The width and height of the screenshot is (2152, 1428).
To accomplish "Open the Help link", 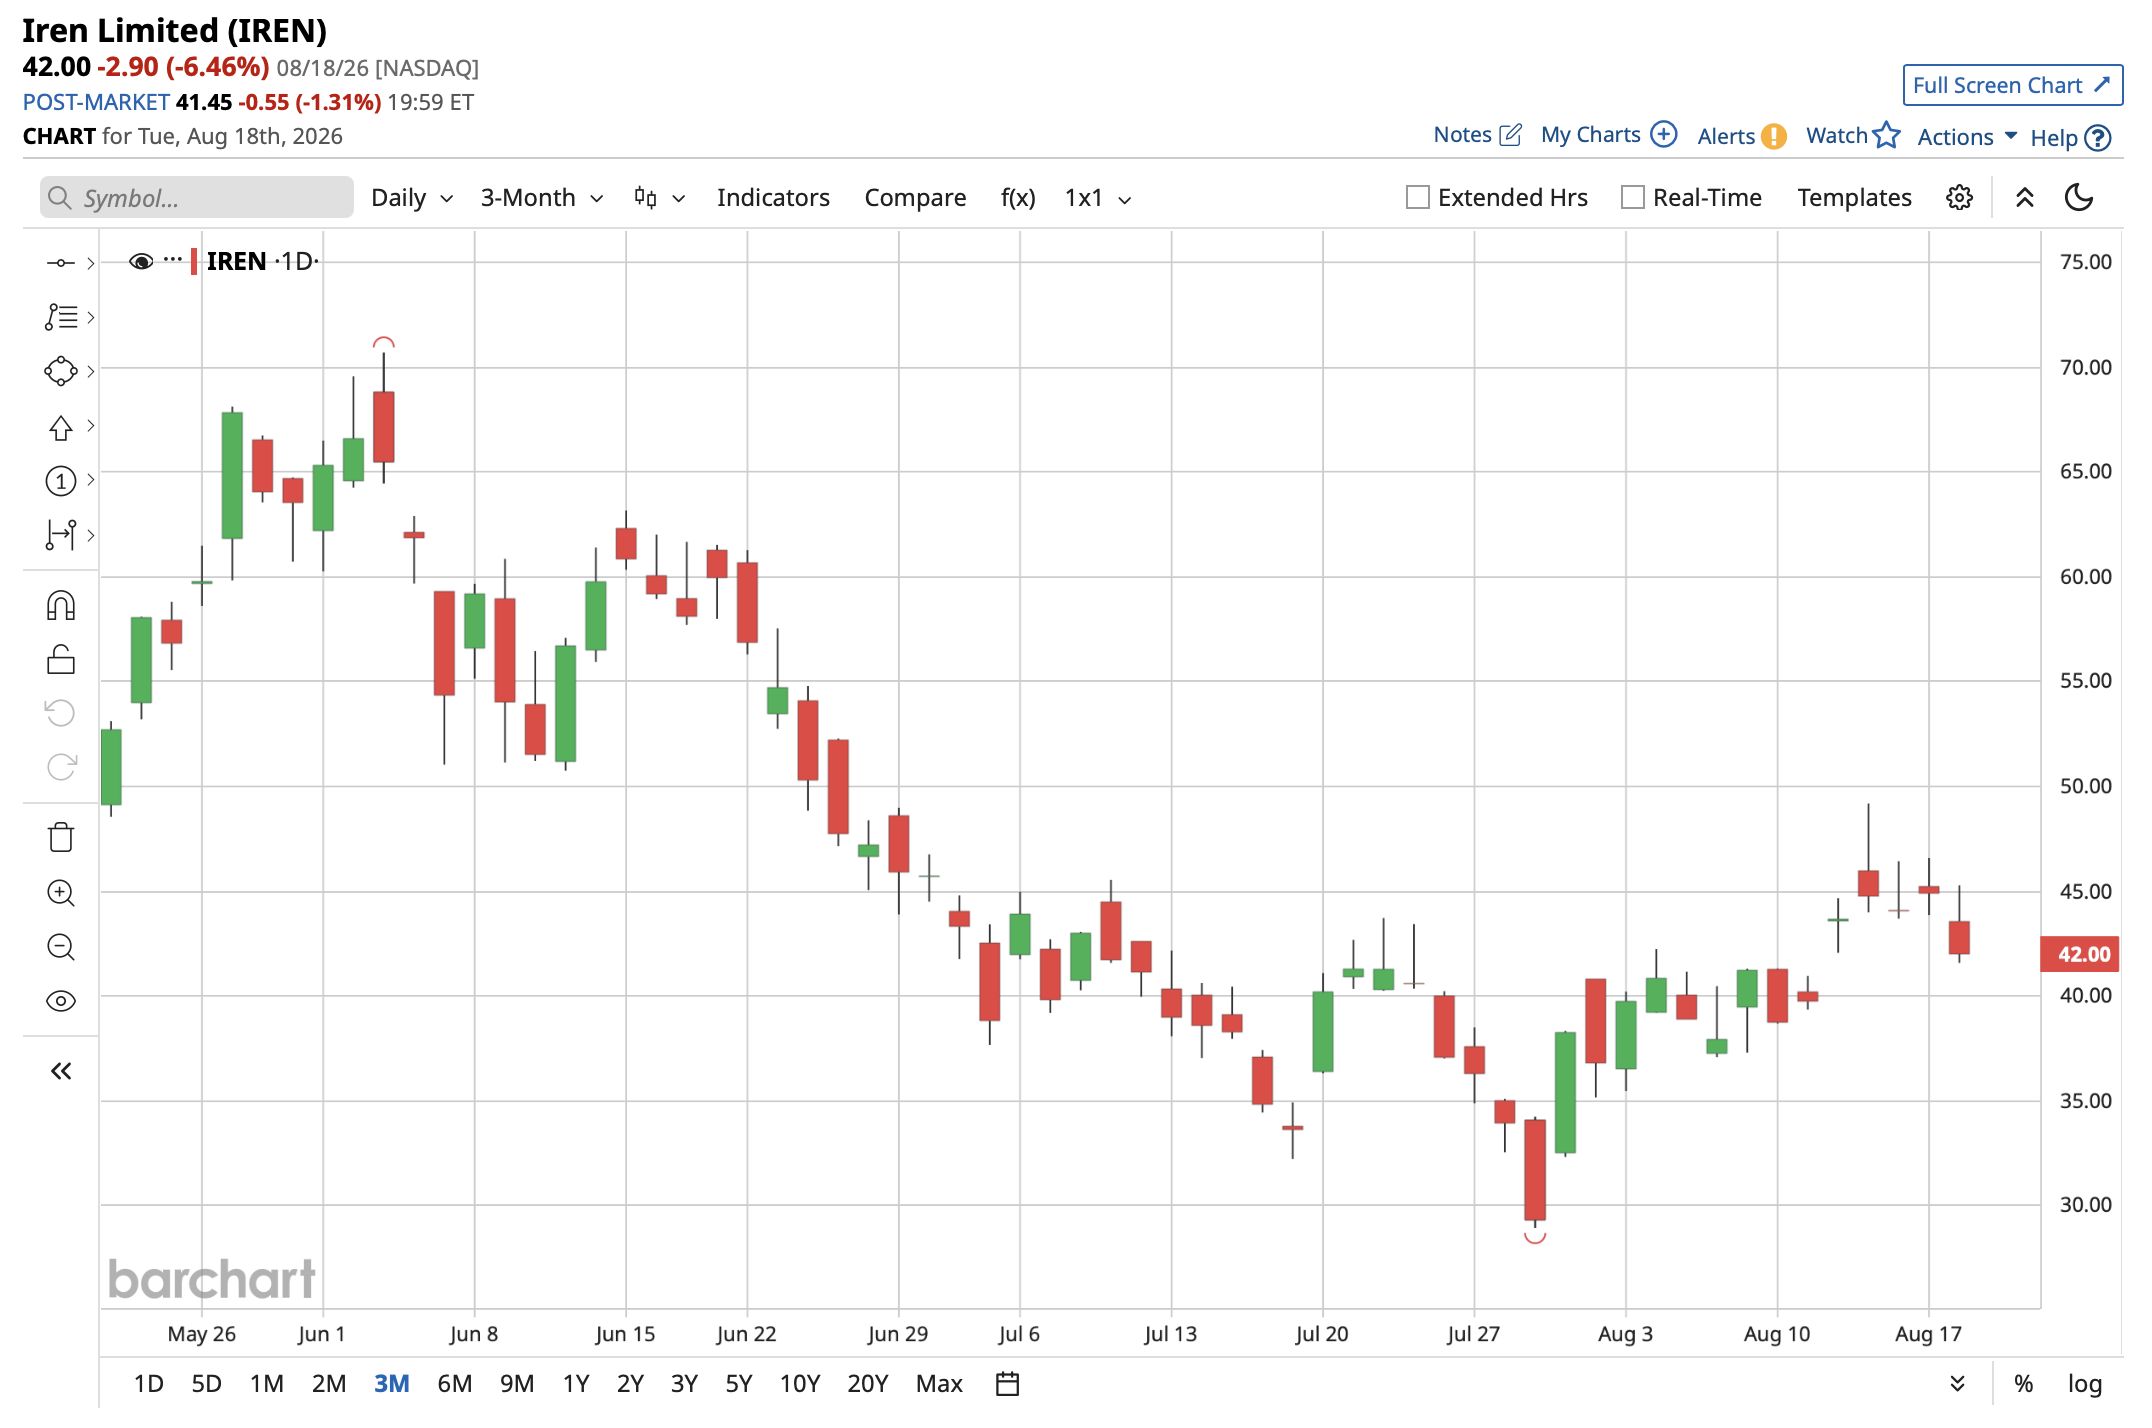I will [x=2070, y=138].
